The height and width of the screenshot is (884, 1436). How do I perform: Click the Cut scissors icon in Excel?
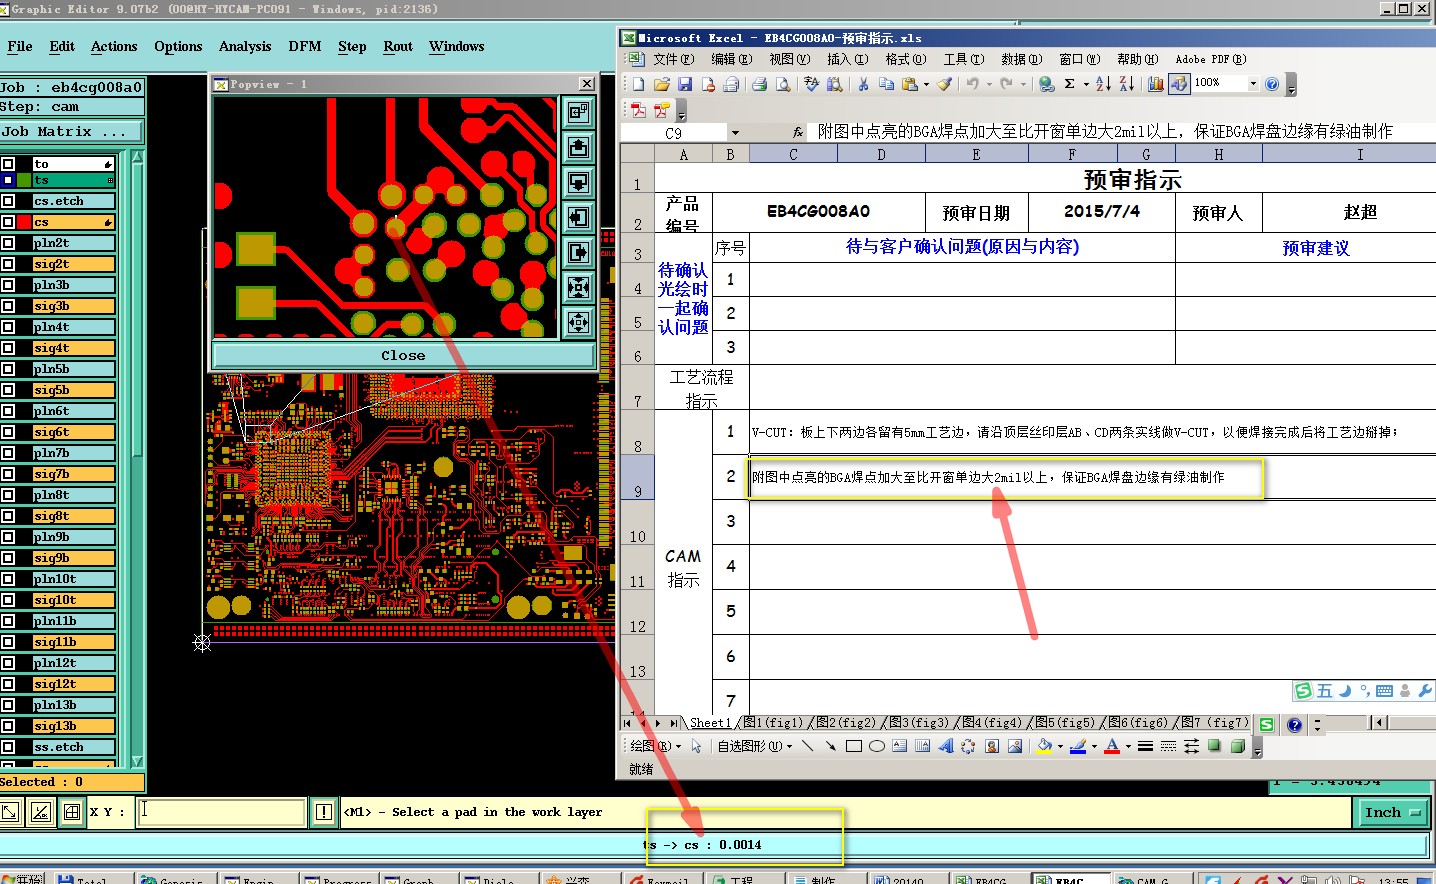point(863,84)
